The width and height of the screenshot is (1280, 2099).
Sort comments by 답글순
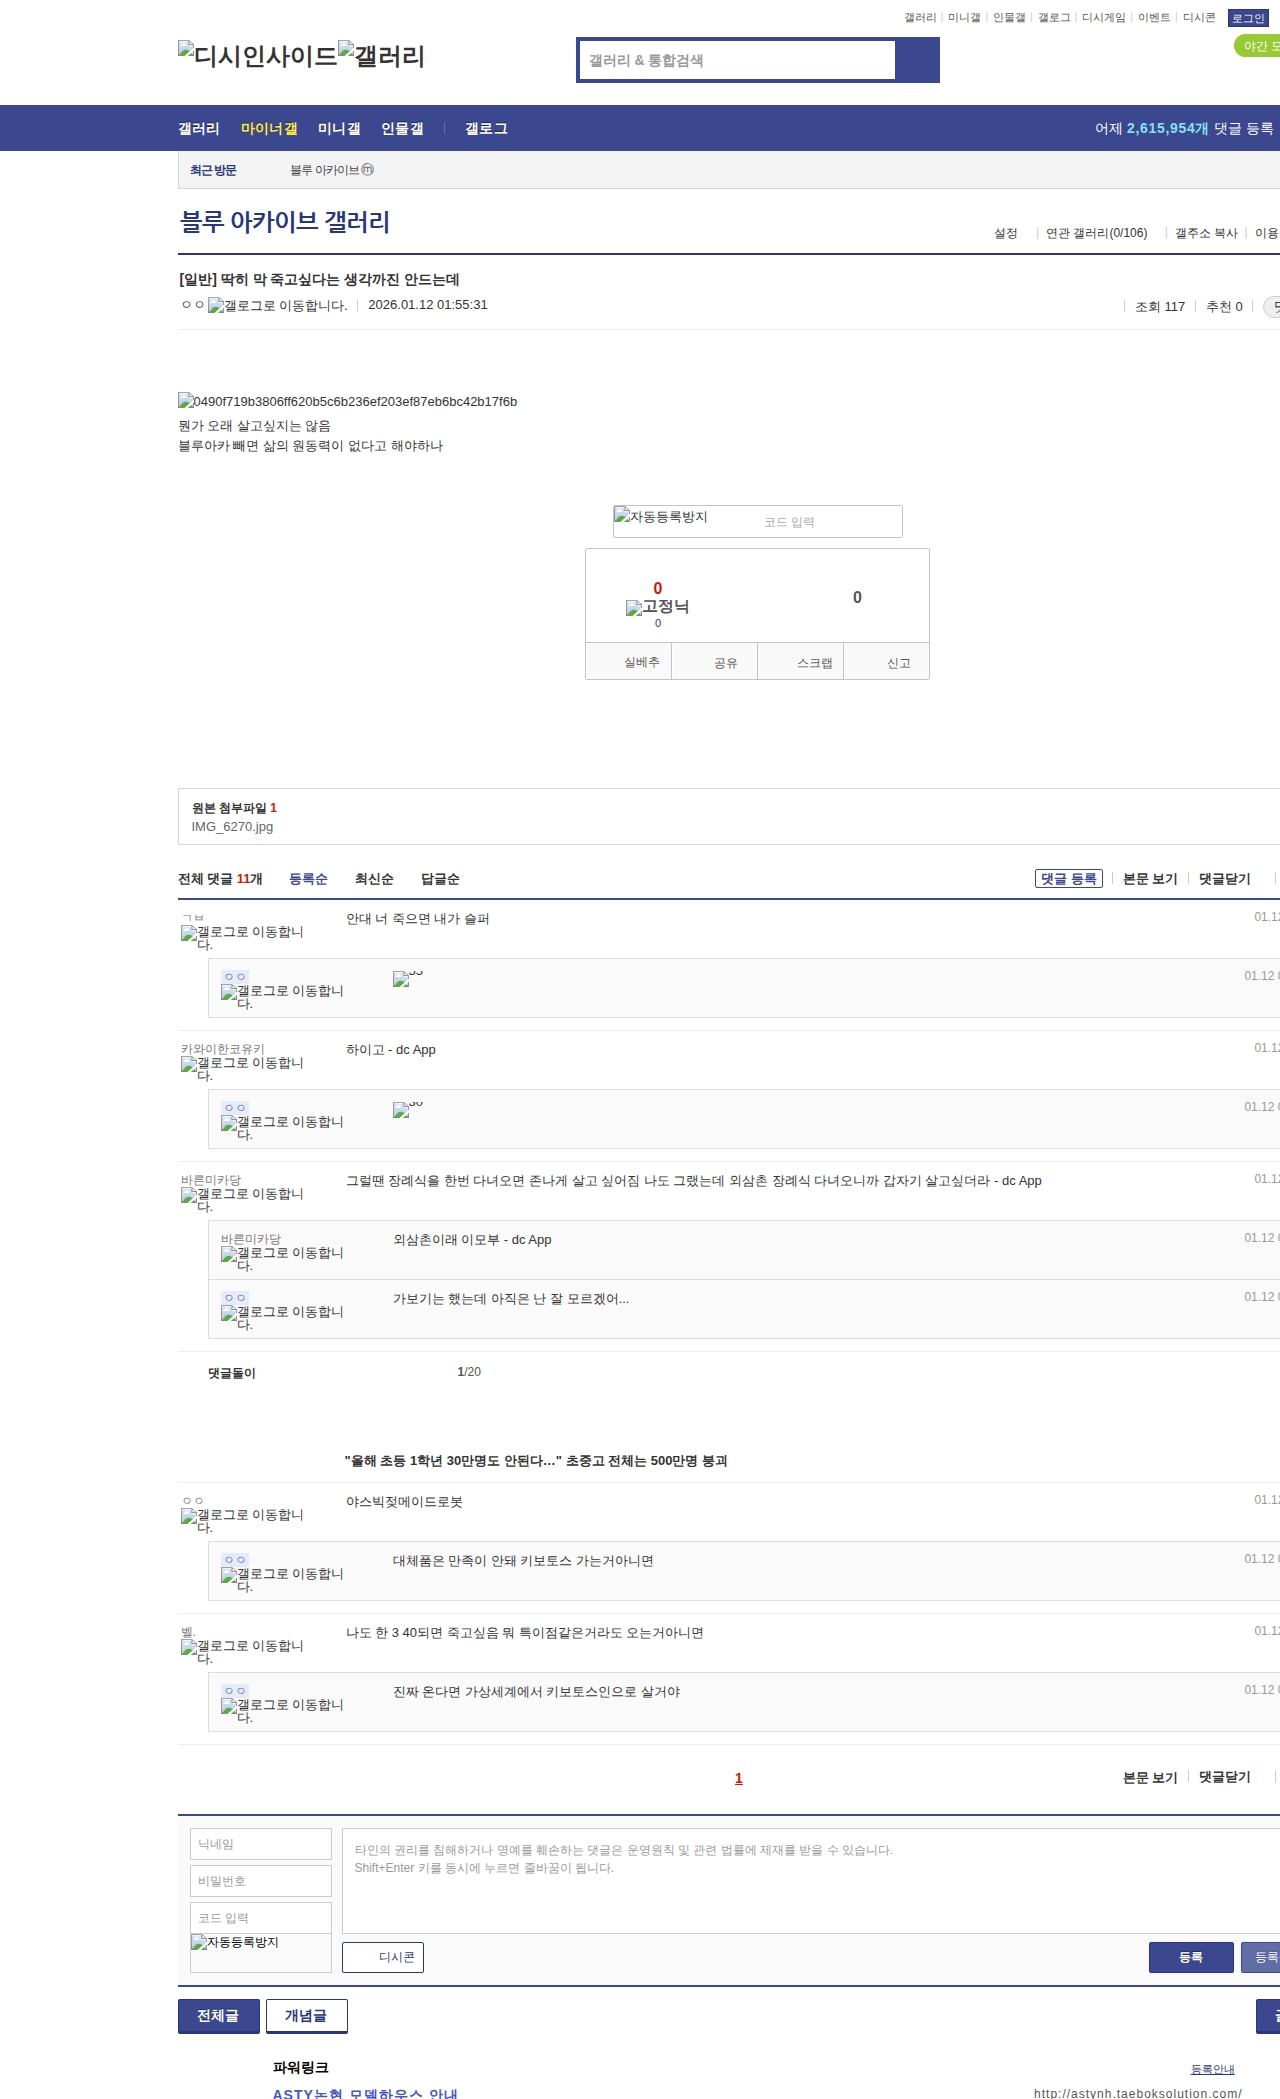click(x=440, y=879)
